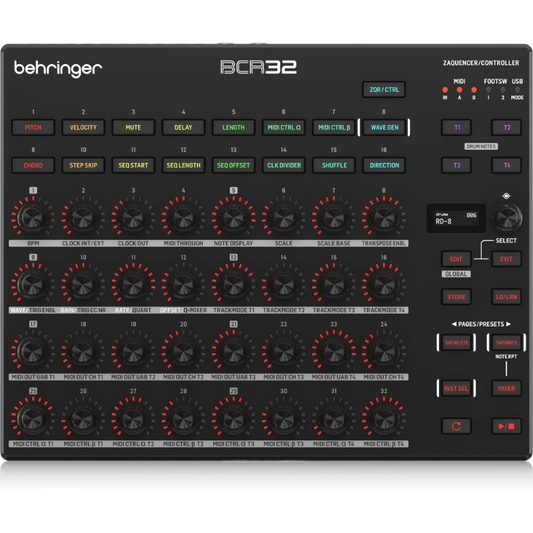The width and height of the screenshot is (533, 533).
Task: Select the DIRECTION button
Action: coord(384,165)
